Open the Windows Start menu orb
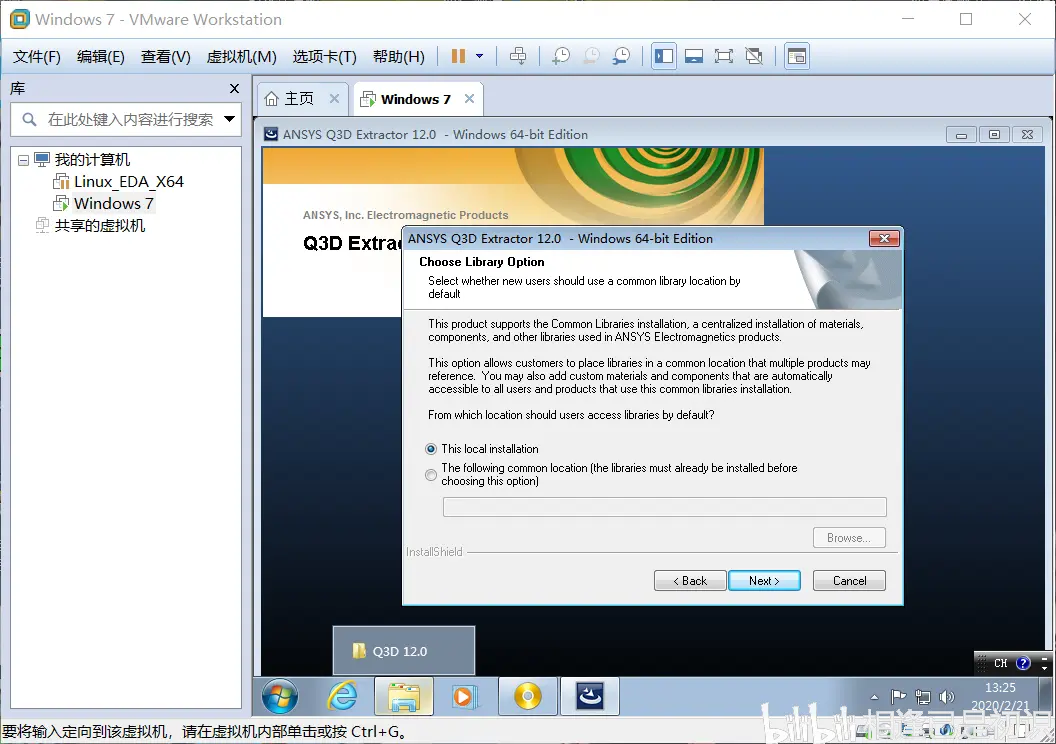 279,696
